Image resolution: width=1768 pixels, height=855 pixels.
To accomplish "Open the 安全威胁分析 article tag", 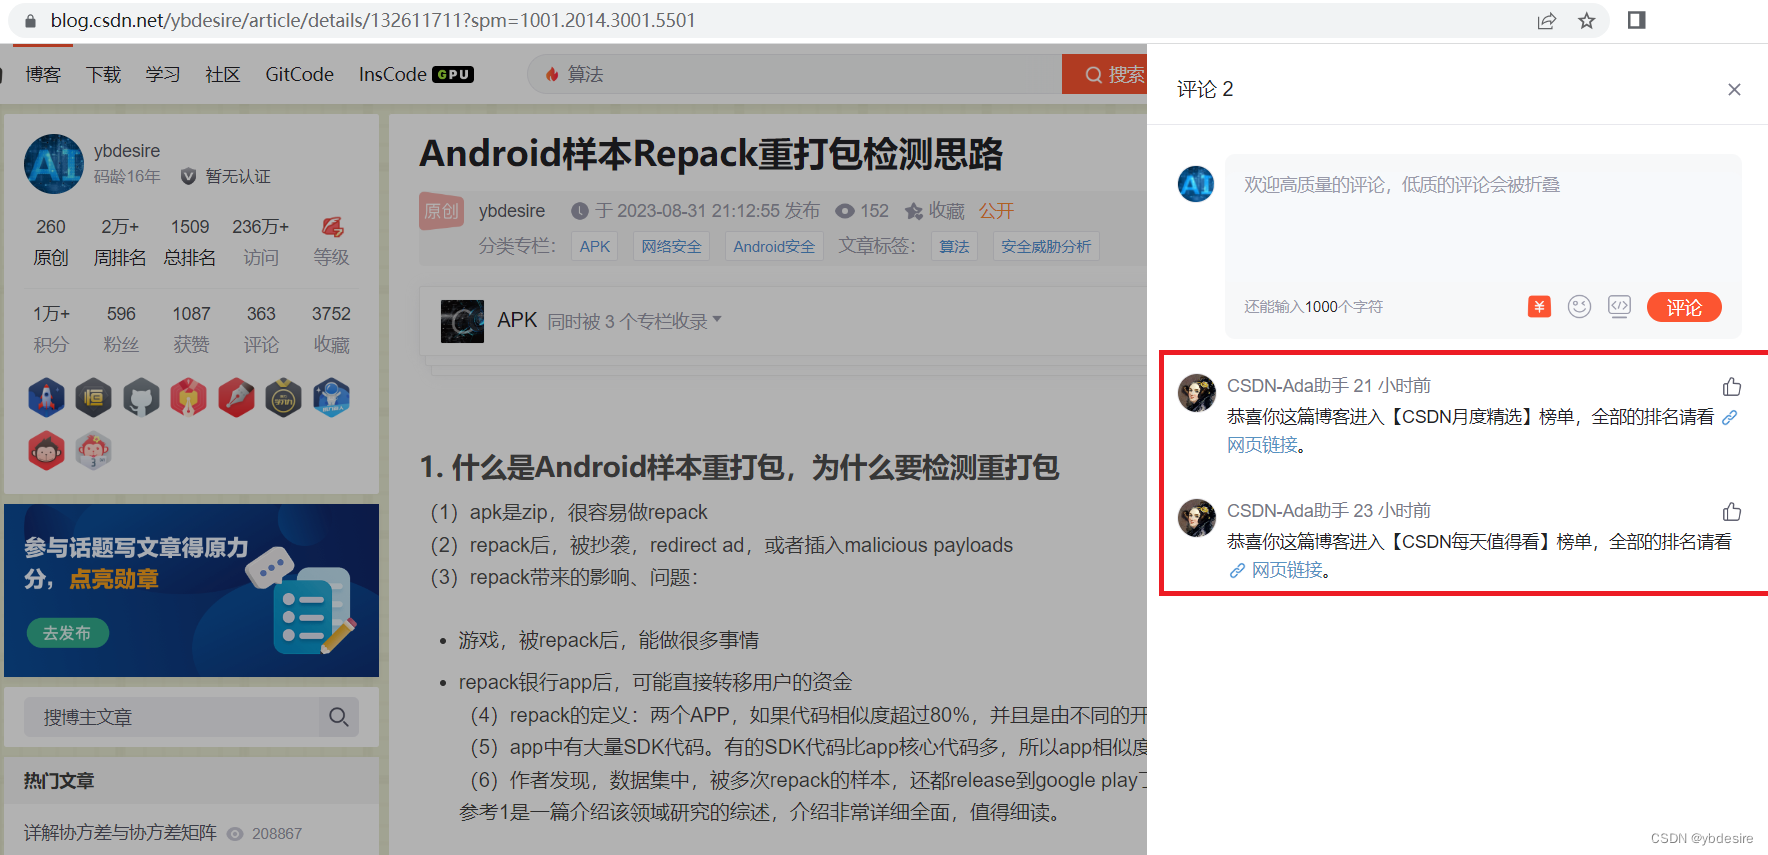I will [x=1046, y=247].
